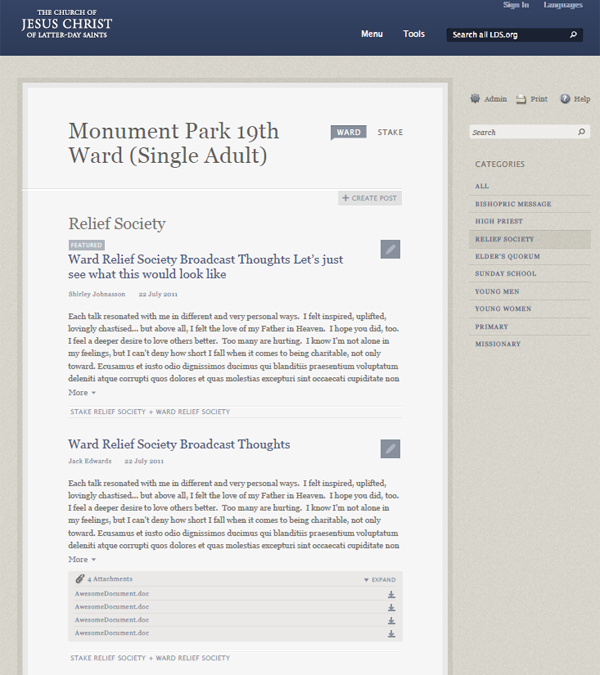Screen dimensions: 600x675
Task: Click Stake Relief Society tag under second post
Action: [x=108, y=658]
